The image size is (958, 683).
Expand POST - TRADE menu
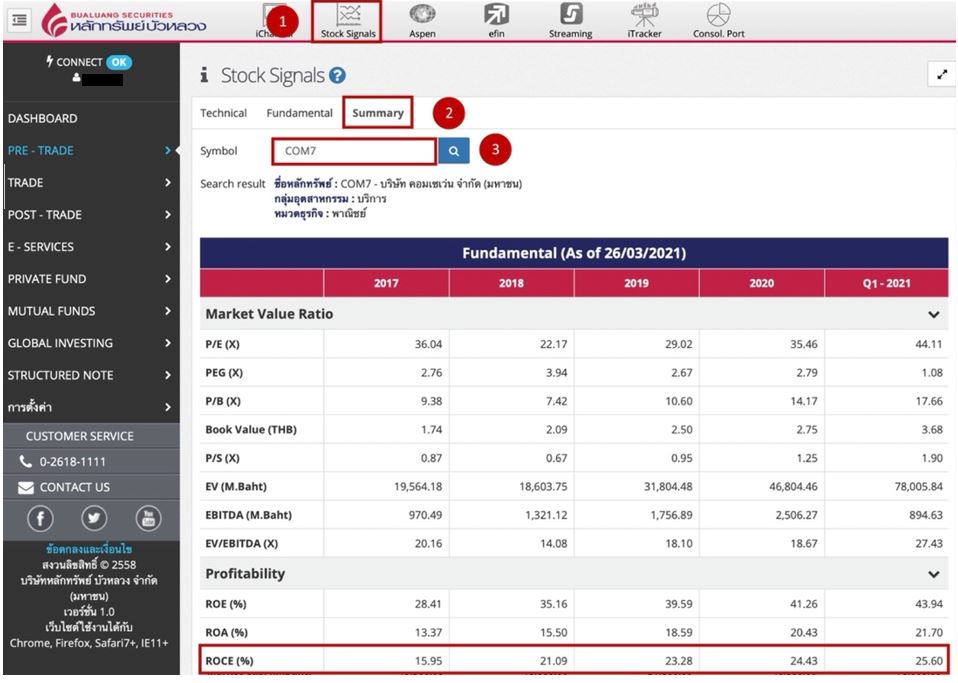click(92, 215)
